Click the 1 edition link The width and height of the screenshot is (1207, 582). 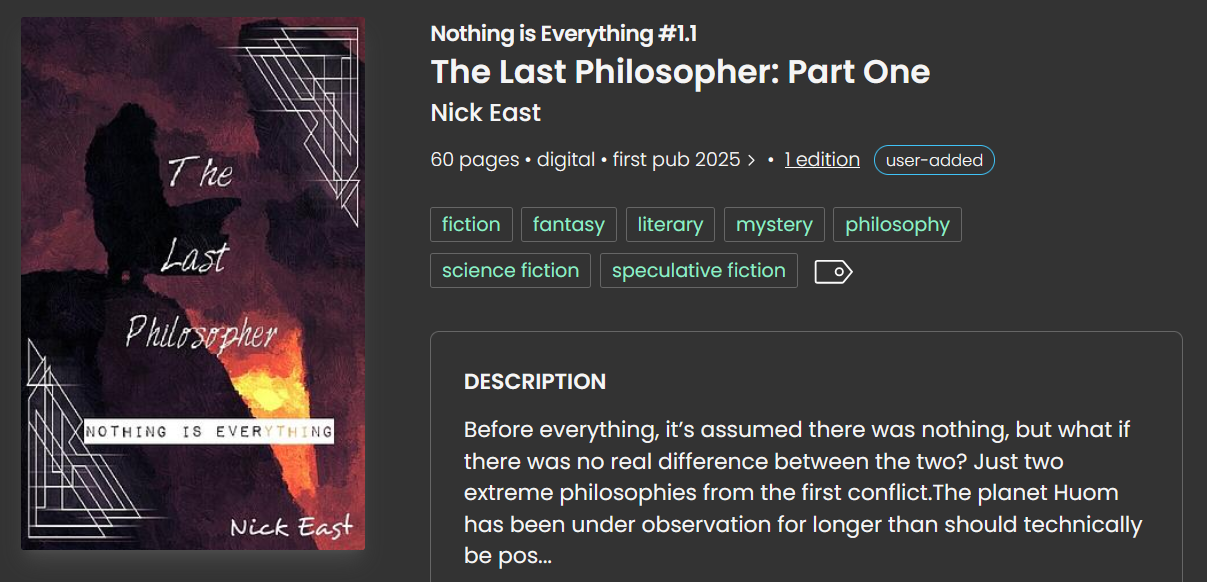(821, 160)
